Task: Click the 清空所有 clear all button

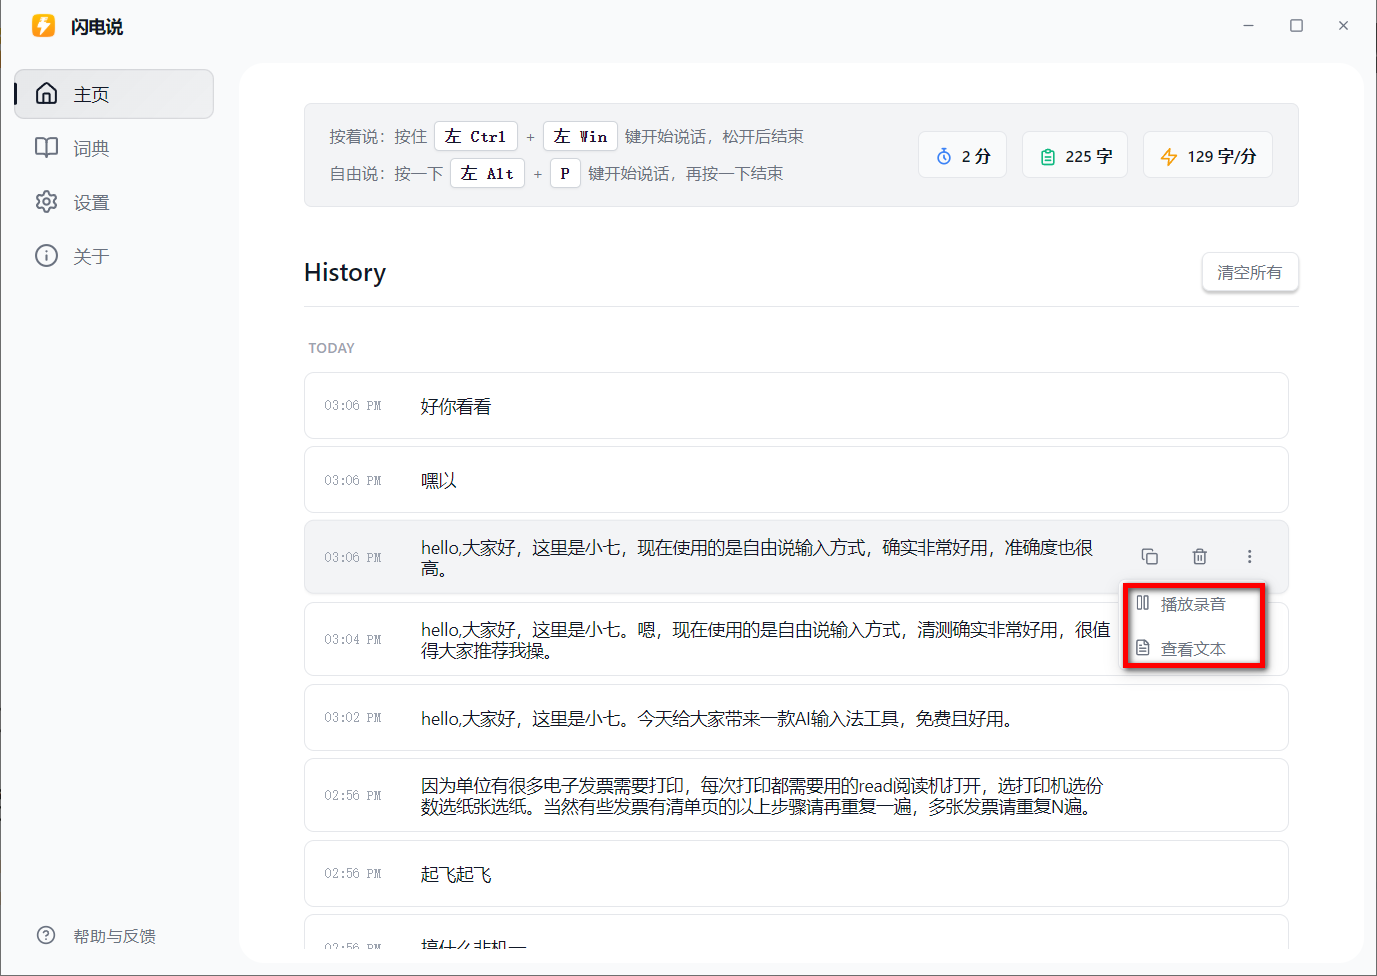Action: pyautogui.click(x=1250, y=272)
